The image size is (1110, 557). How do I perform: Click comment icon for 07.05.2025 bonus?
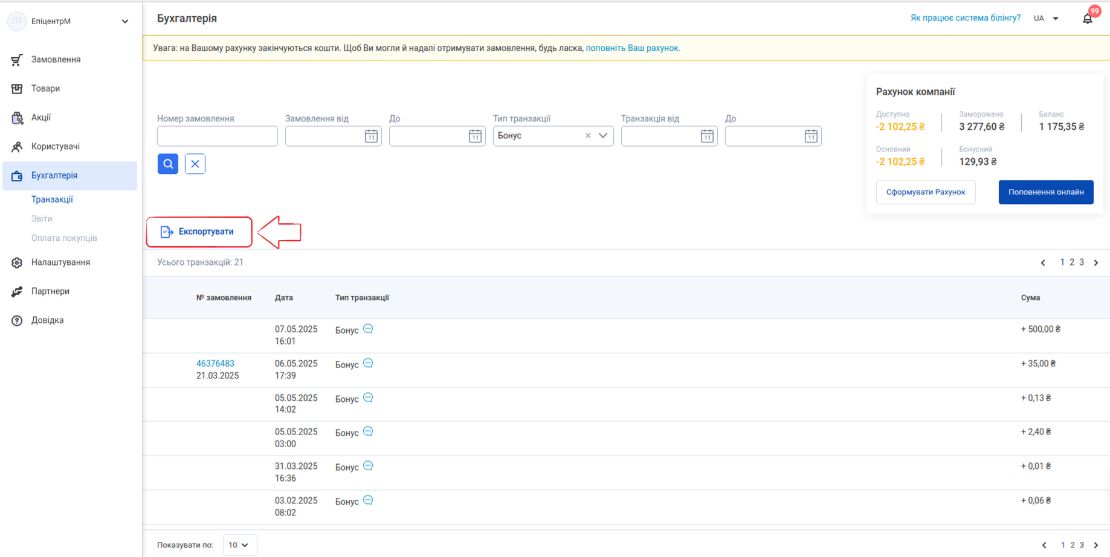(367, 329)
